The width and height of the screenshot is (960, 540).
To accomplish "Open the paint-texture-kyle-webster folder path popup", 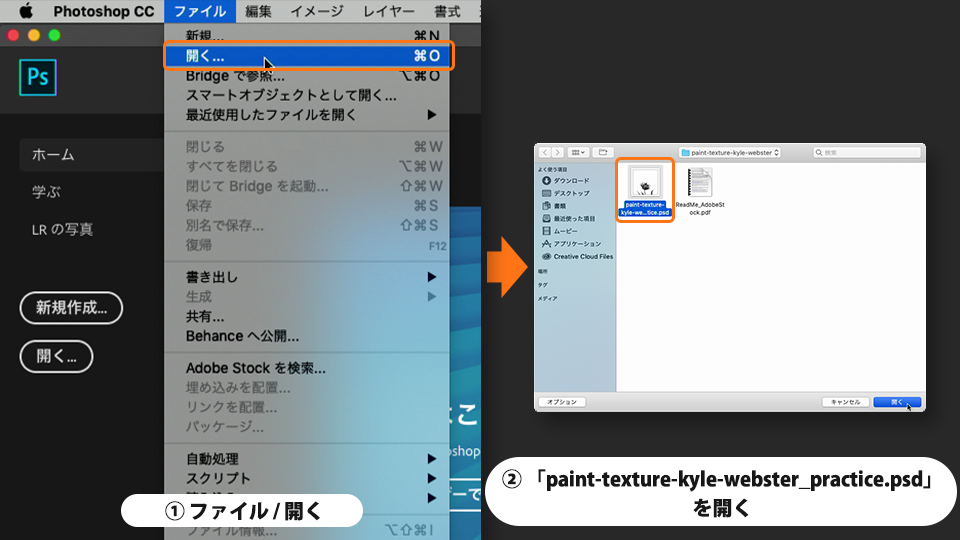I will [x=730, y=152].
